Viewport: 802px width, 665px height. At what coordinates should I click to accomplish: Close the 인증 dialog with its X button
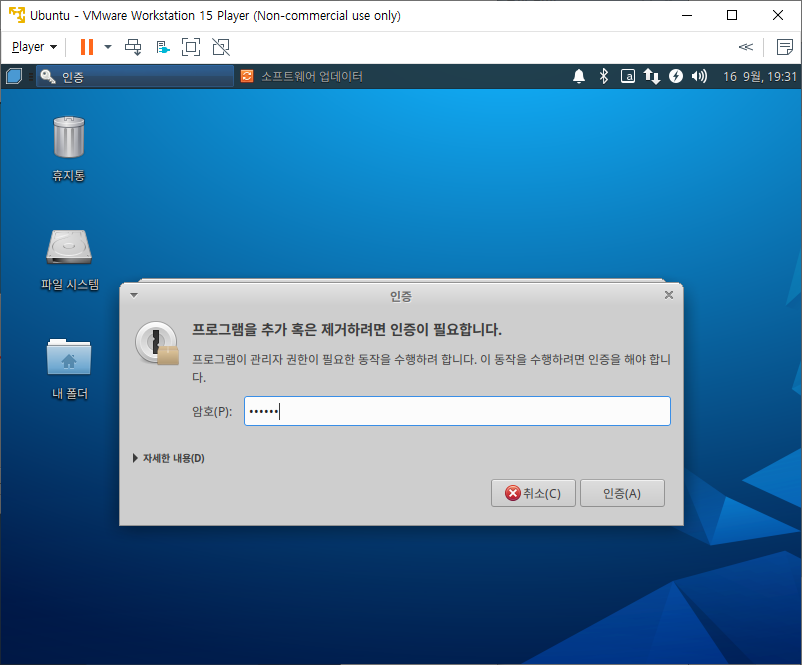[669, 295]
